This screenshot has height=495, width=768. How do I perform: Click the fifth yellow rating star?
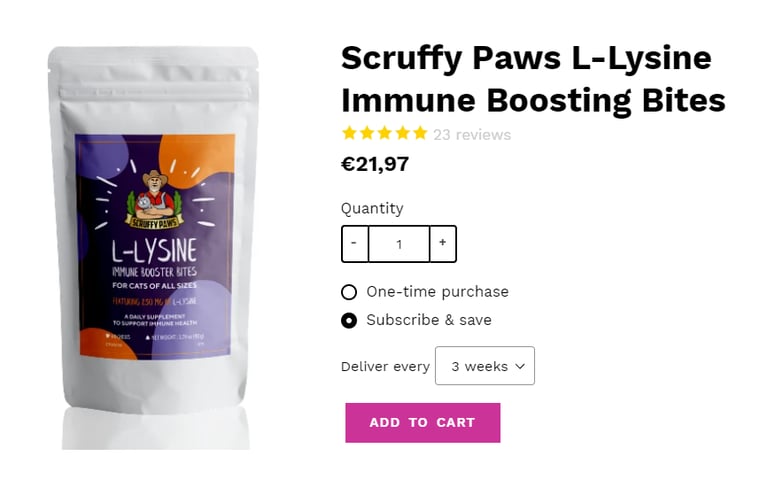420,133
